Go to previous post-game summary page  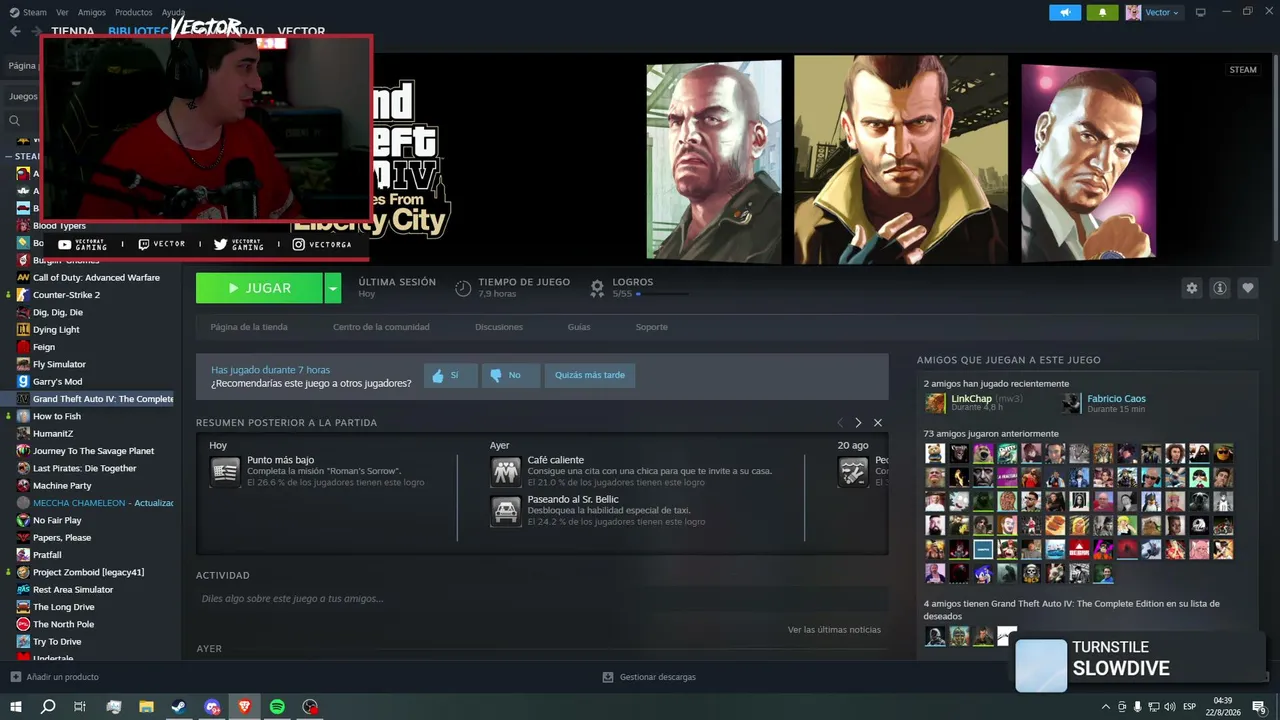point(840,423)
